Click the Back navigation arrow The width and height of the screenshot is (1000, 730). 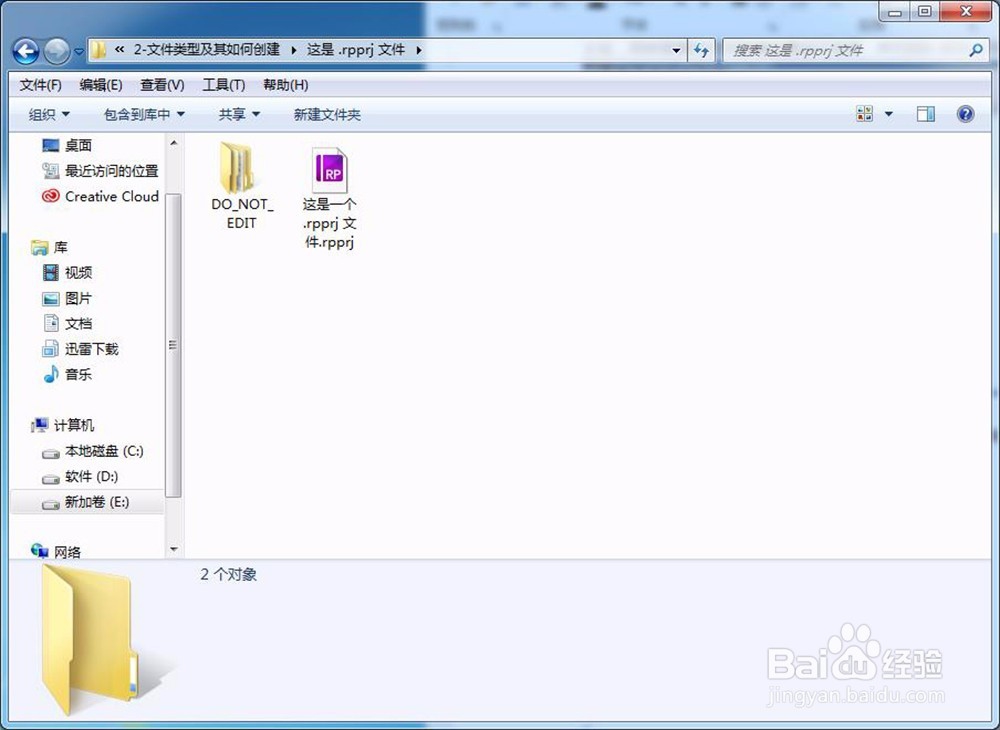[26, 51]
